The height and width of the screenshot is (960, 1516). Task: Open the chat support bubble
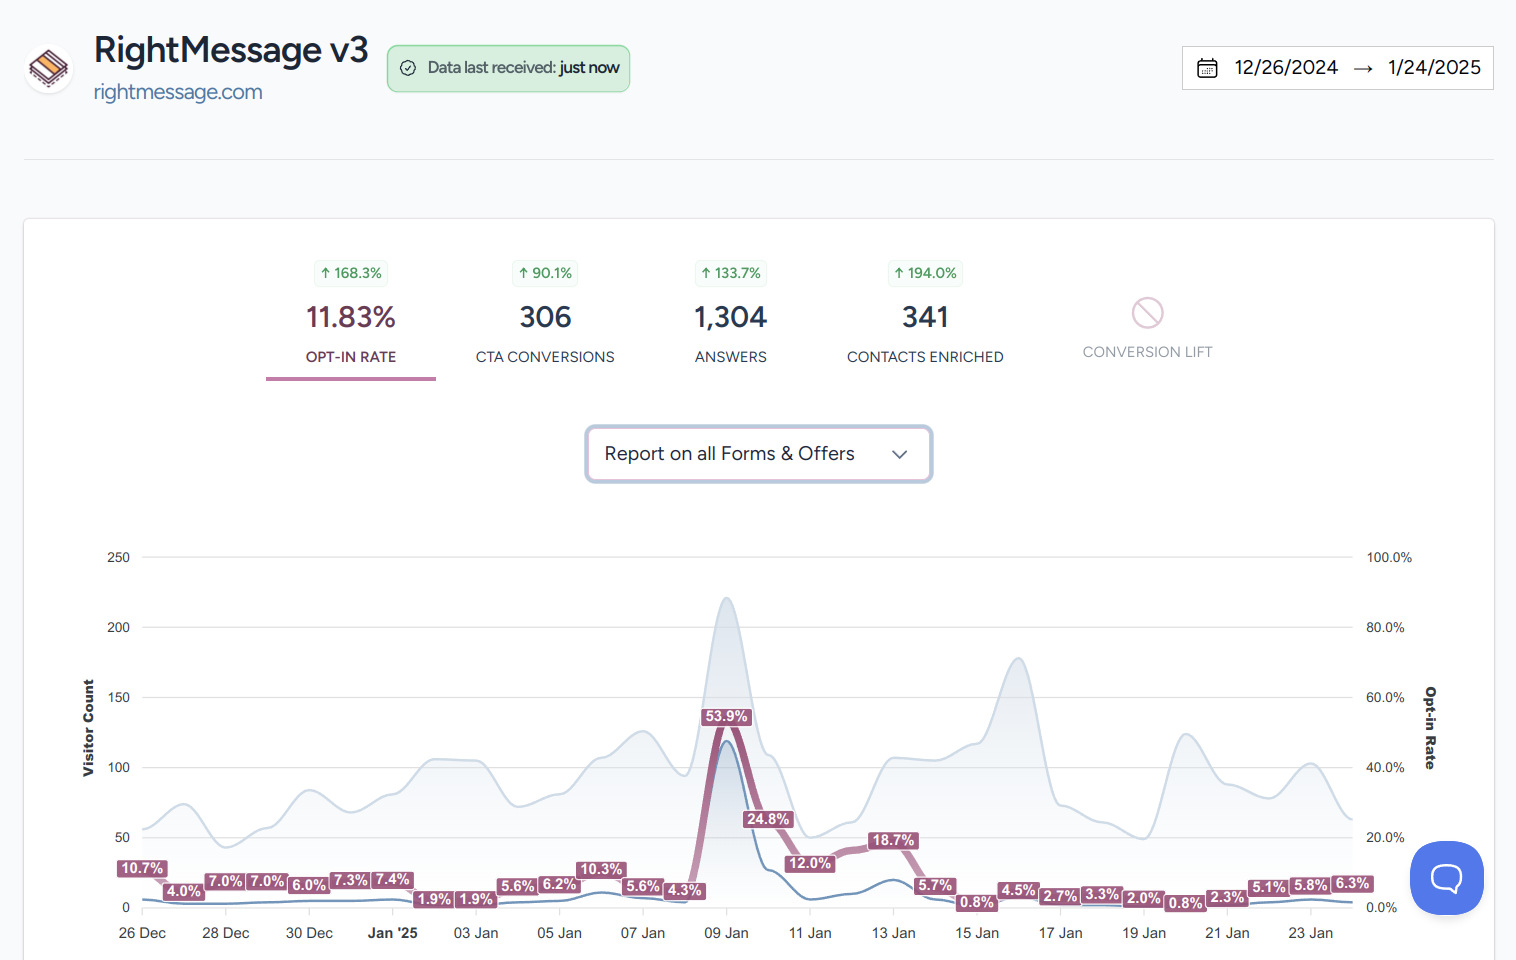[1446, 878]
